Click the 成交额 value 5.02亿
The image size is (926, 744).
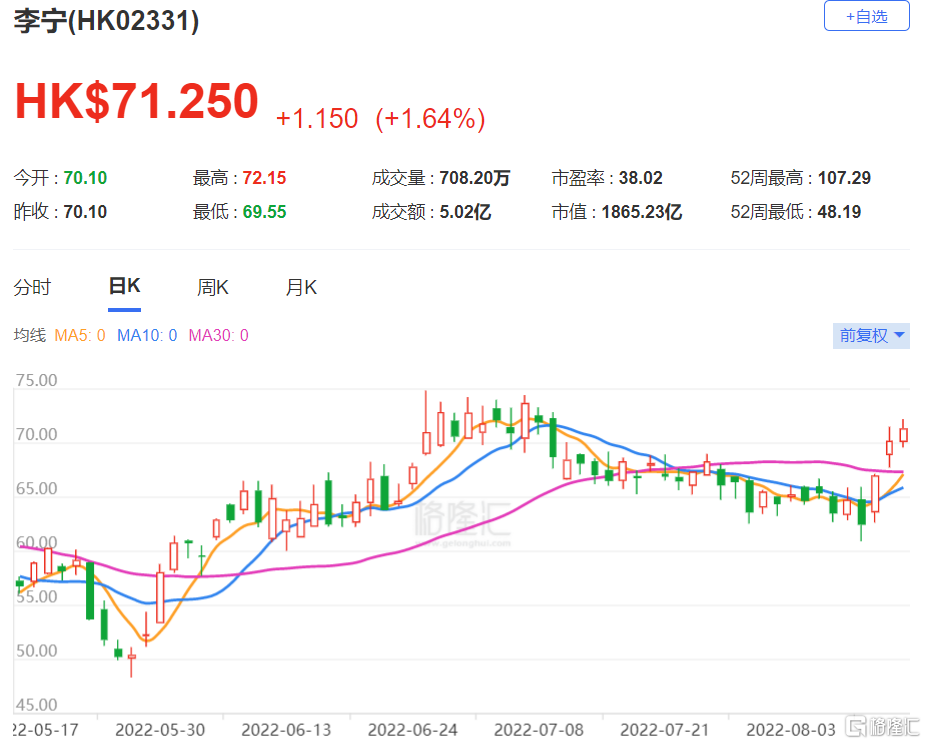click(x=465, y=211)
